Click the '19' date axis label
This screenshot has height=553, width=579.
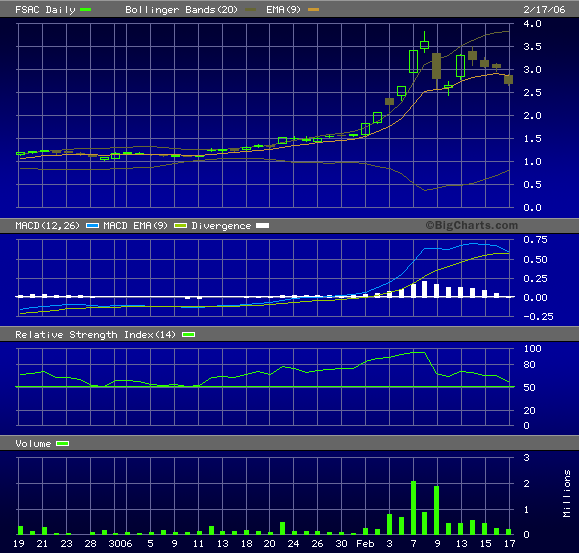point(18,544)
